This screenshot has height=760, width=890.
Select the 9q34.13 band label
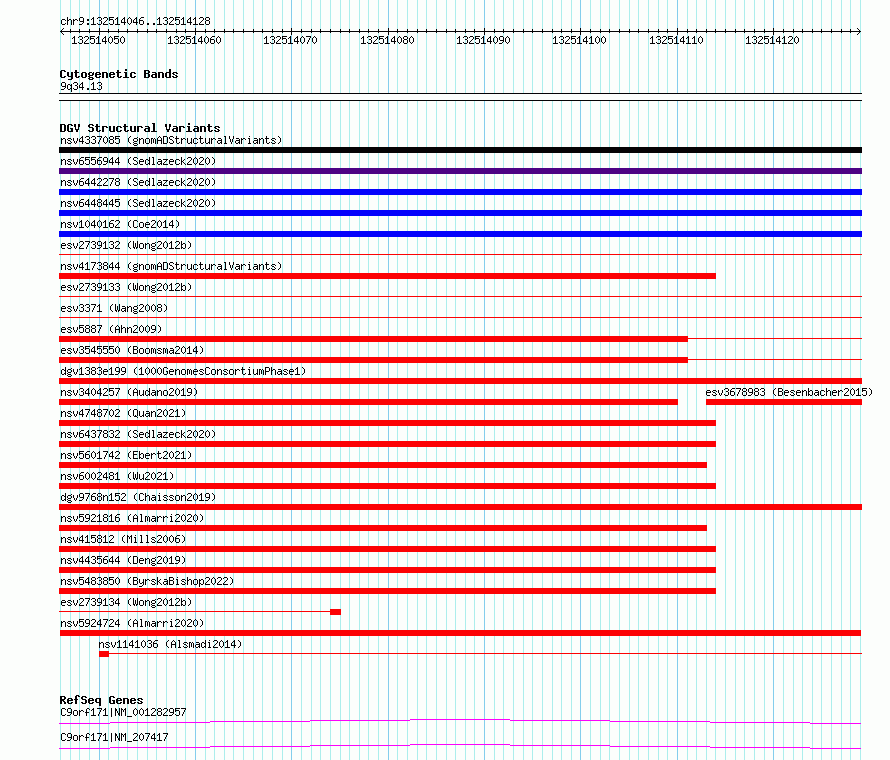(x=81, y=86)
